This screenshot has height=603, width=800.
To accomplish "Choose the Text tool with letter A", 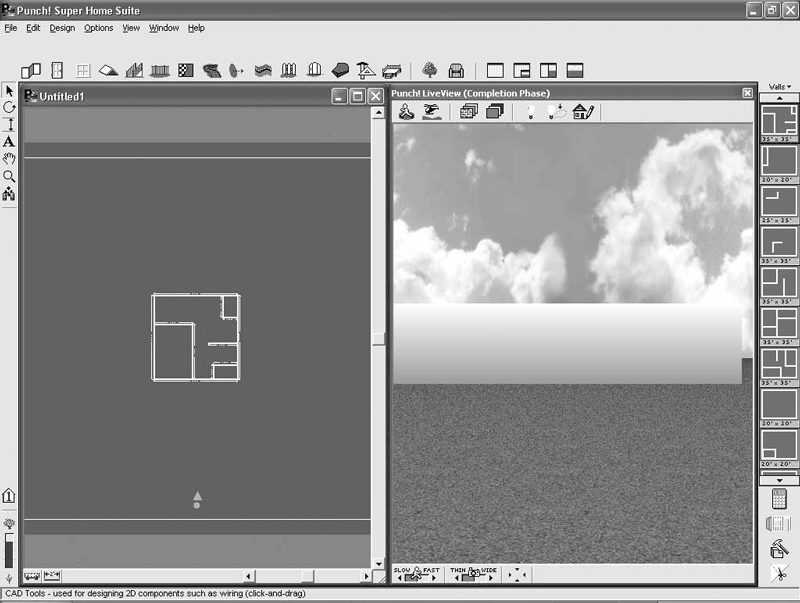I will (x=9, y=141).
